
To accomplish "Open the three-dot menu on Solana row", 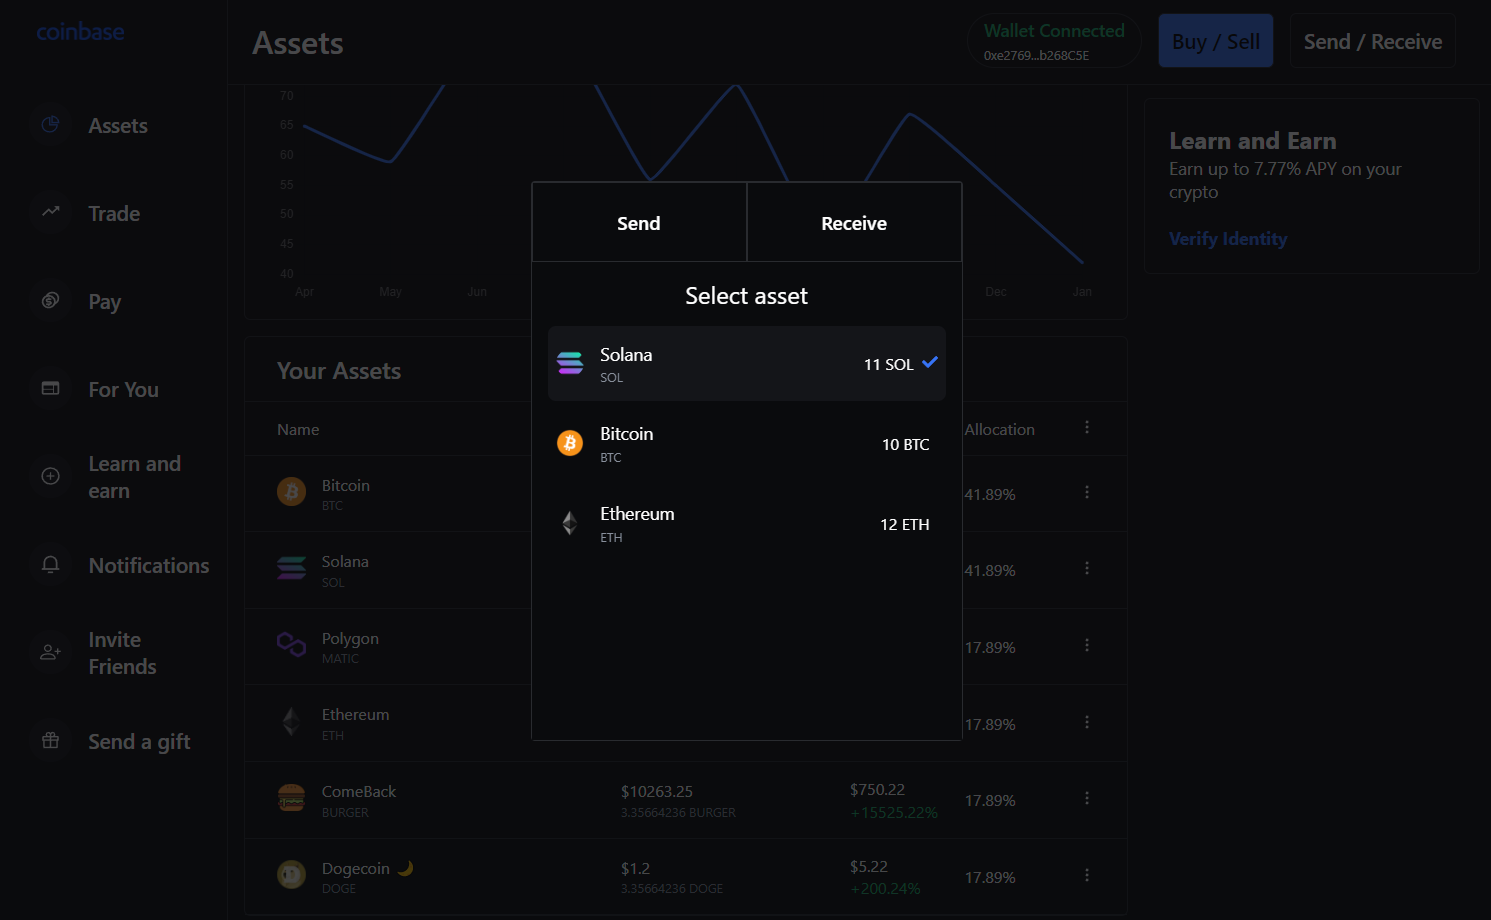I will [1087, 568].
